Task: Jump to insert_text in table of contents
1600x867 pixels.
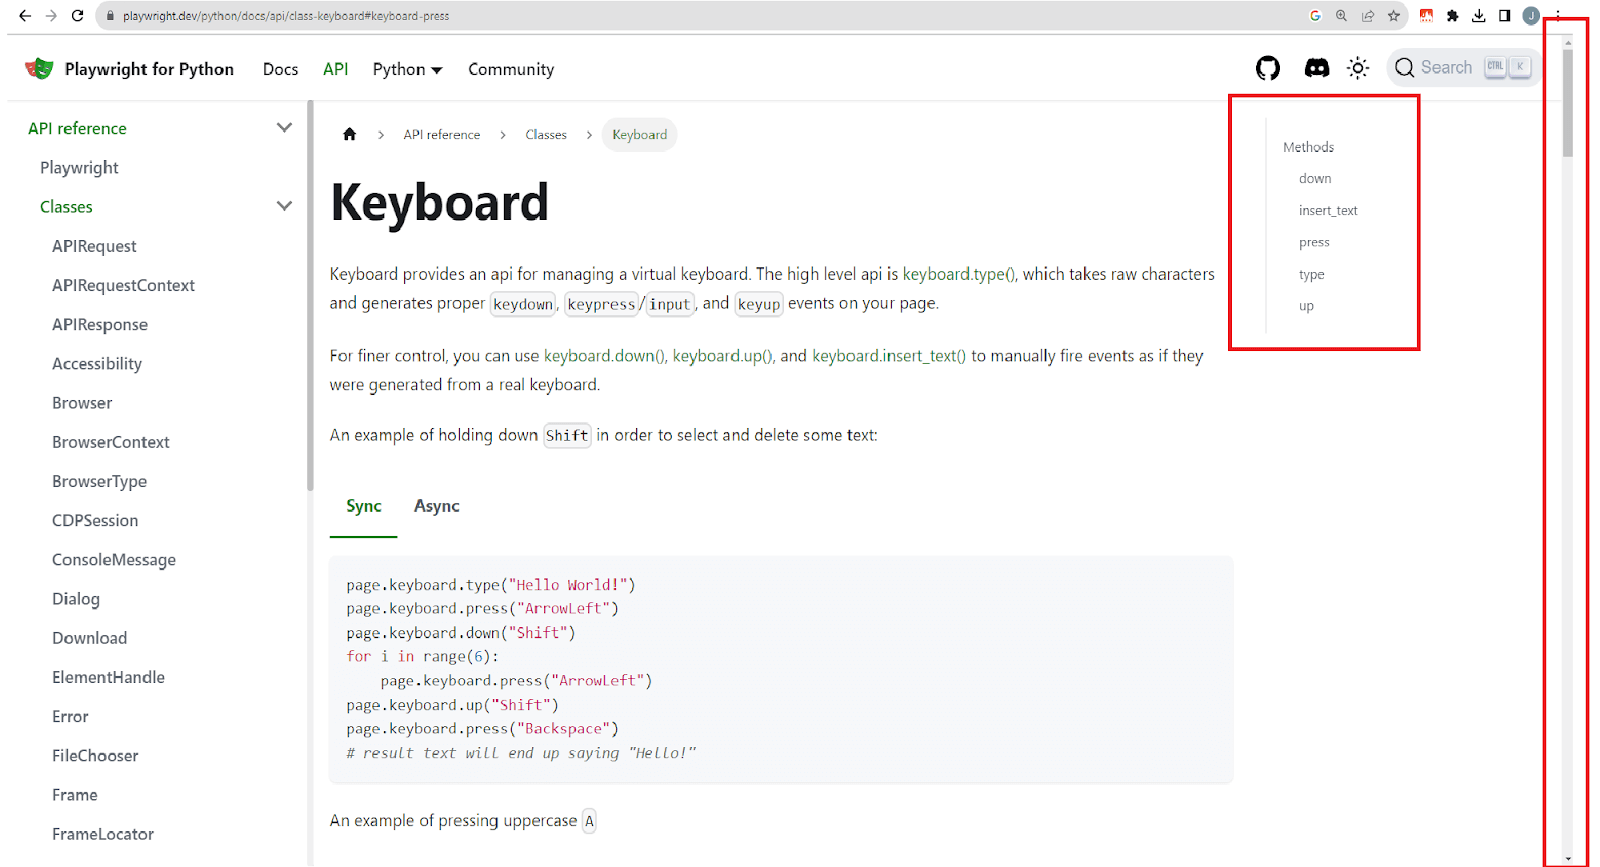Action: [1328, 210]
